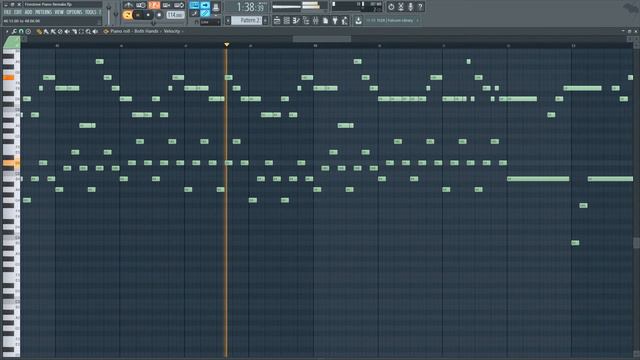Open the Both Hands target channel selector
Viewport: 640px width, 360px height.
146,31
